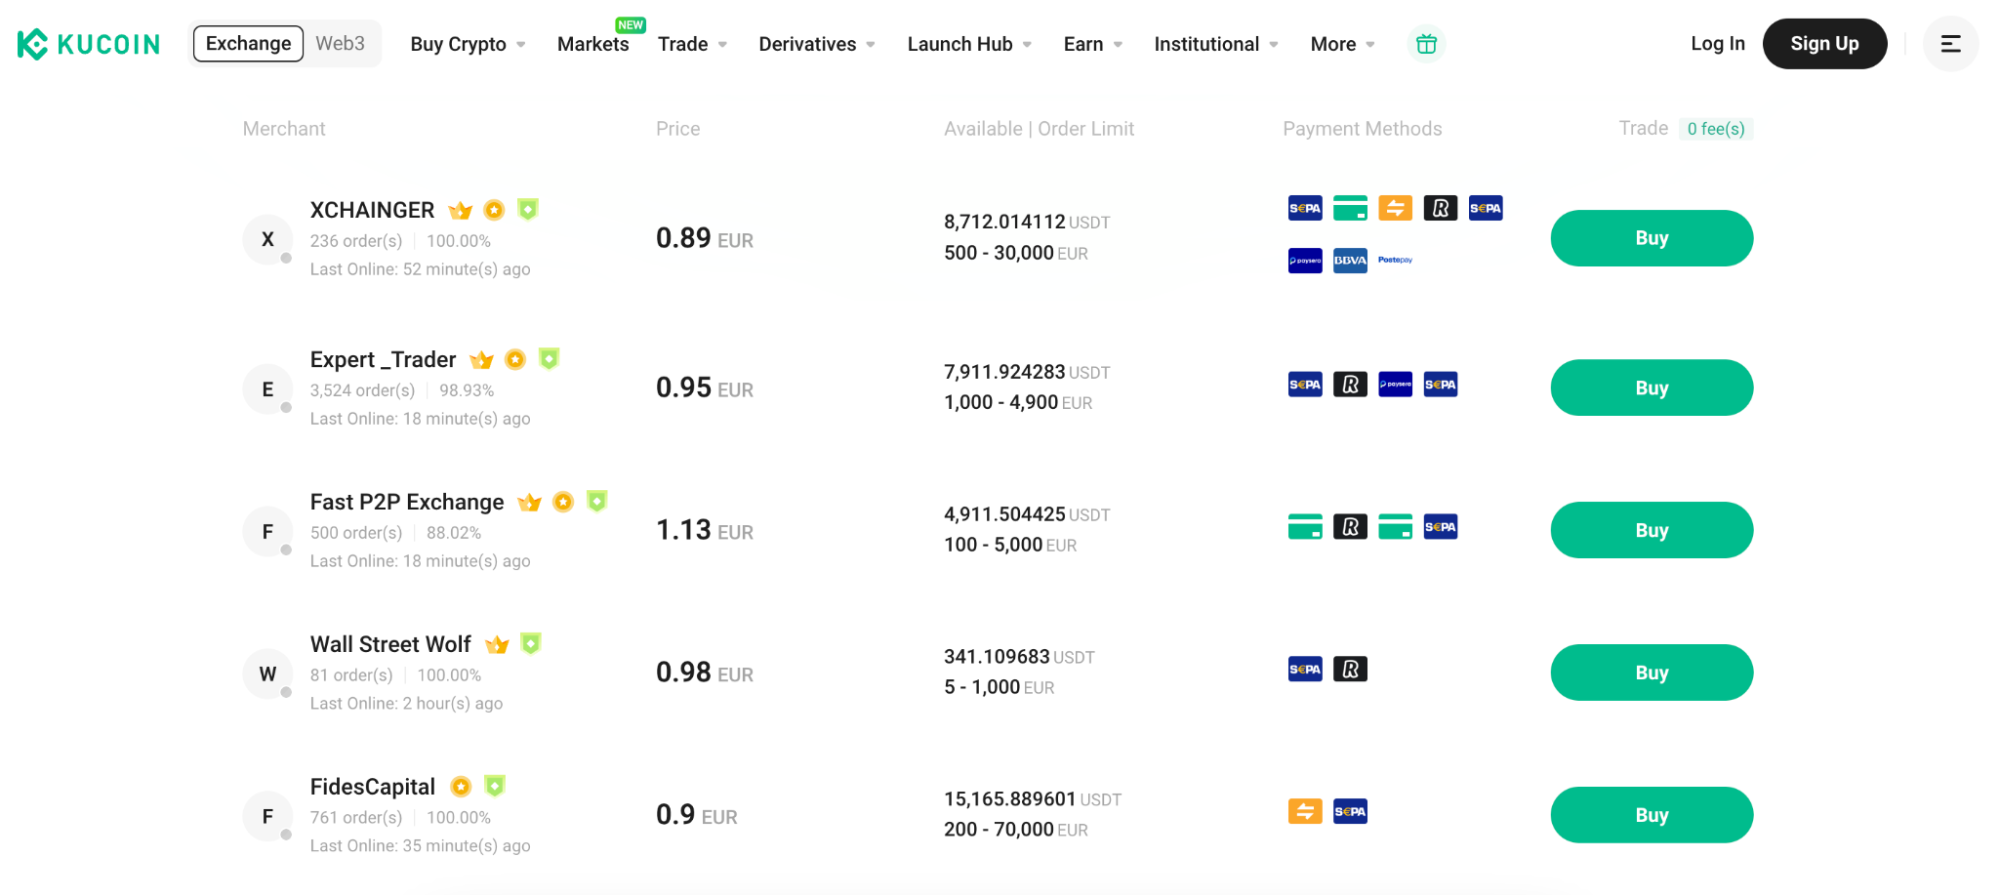Click FidesCapital's green shield badge

click(494, 785)
